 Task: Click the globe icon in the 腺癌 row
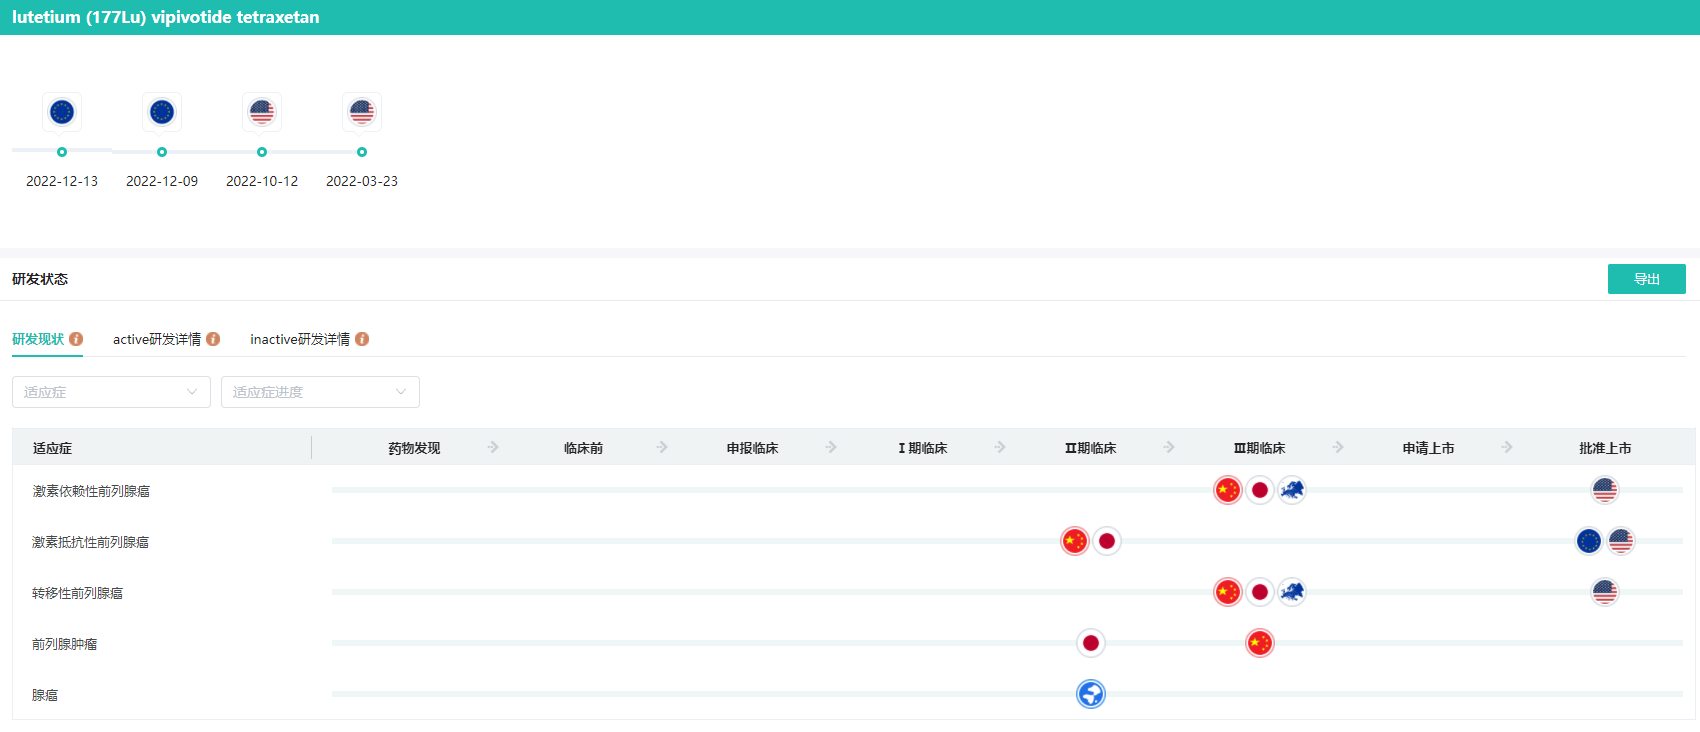pos(1091,694)
